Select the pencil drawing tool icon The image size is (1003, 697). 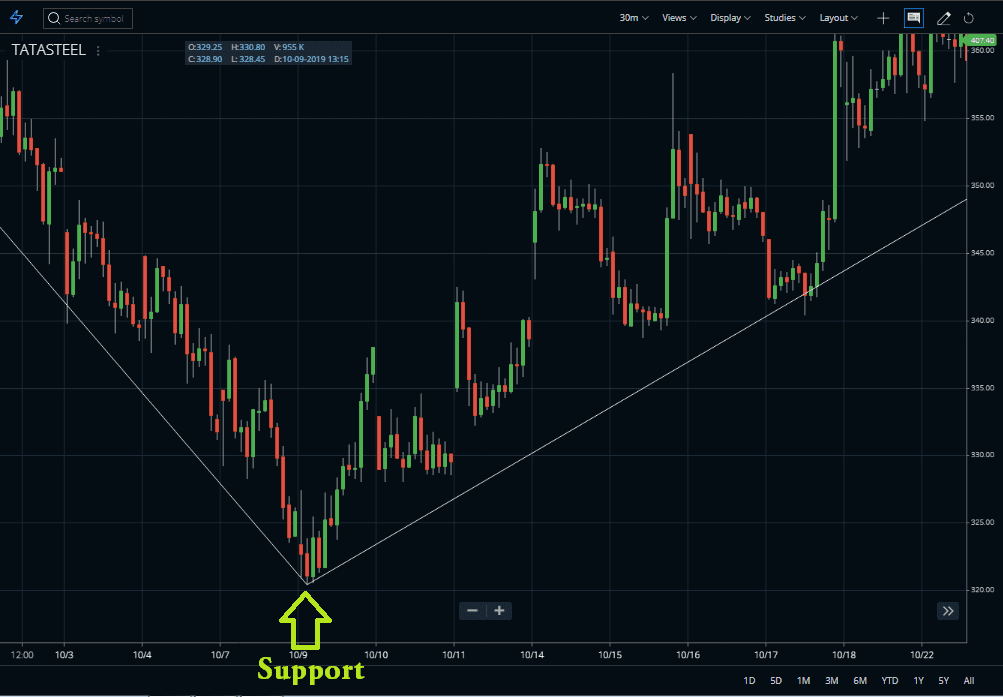pos(944,19)
